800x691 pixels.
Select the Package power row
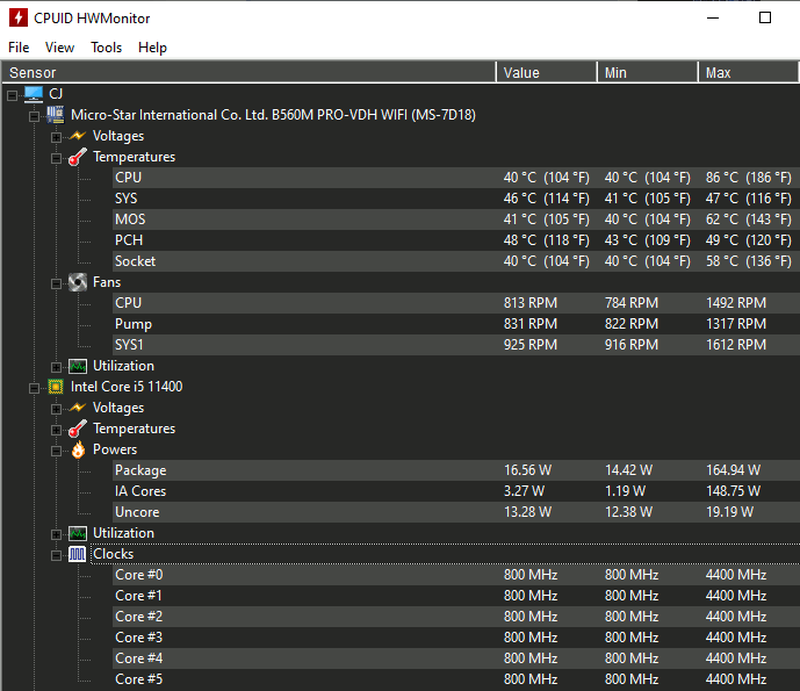[x=456, y=471]
